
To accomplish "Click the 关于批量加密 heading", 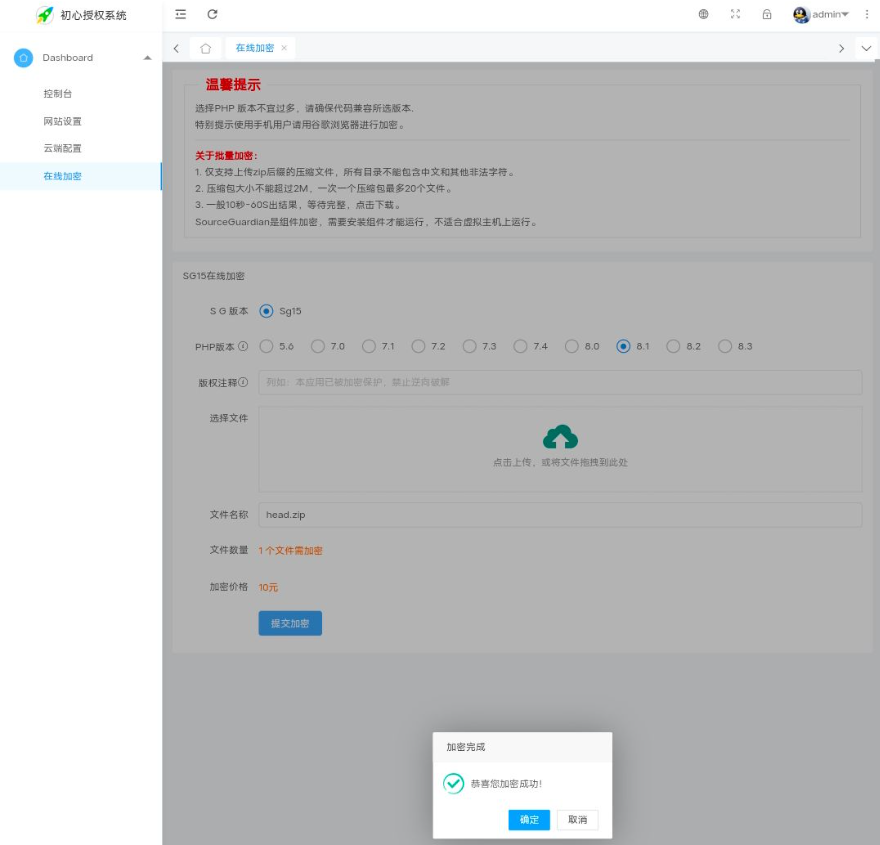I will [226, 155].
